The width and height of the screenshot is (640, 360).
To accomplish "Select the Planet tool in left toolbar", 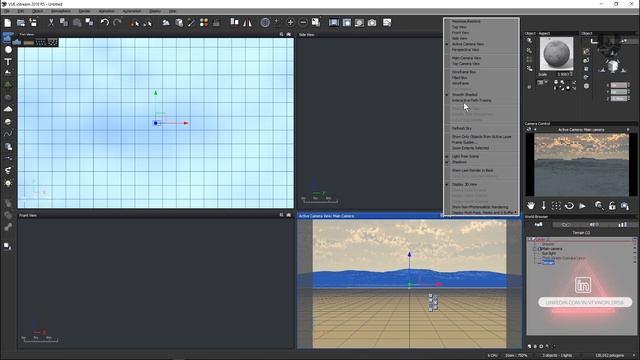I will [x=8, y=122].
